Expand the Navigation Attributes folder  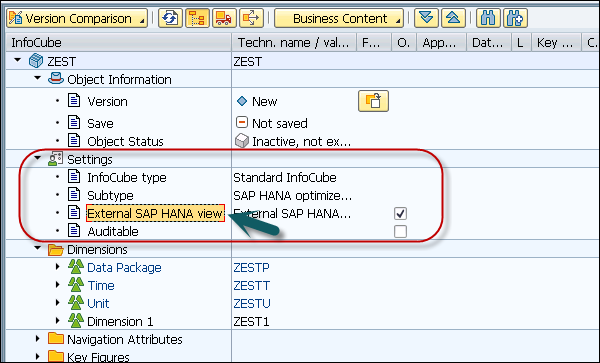click(x=38, y=339)
